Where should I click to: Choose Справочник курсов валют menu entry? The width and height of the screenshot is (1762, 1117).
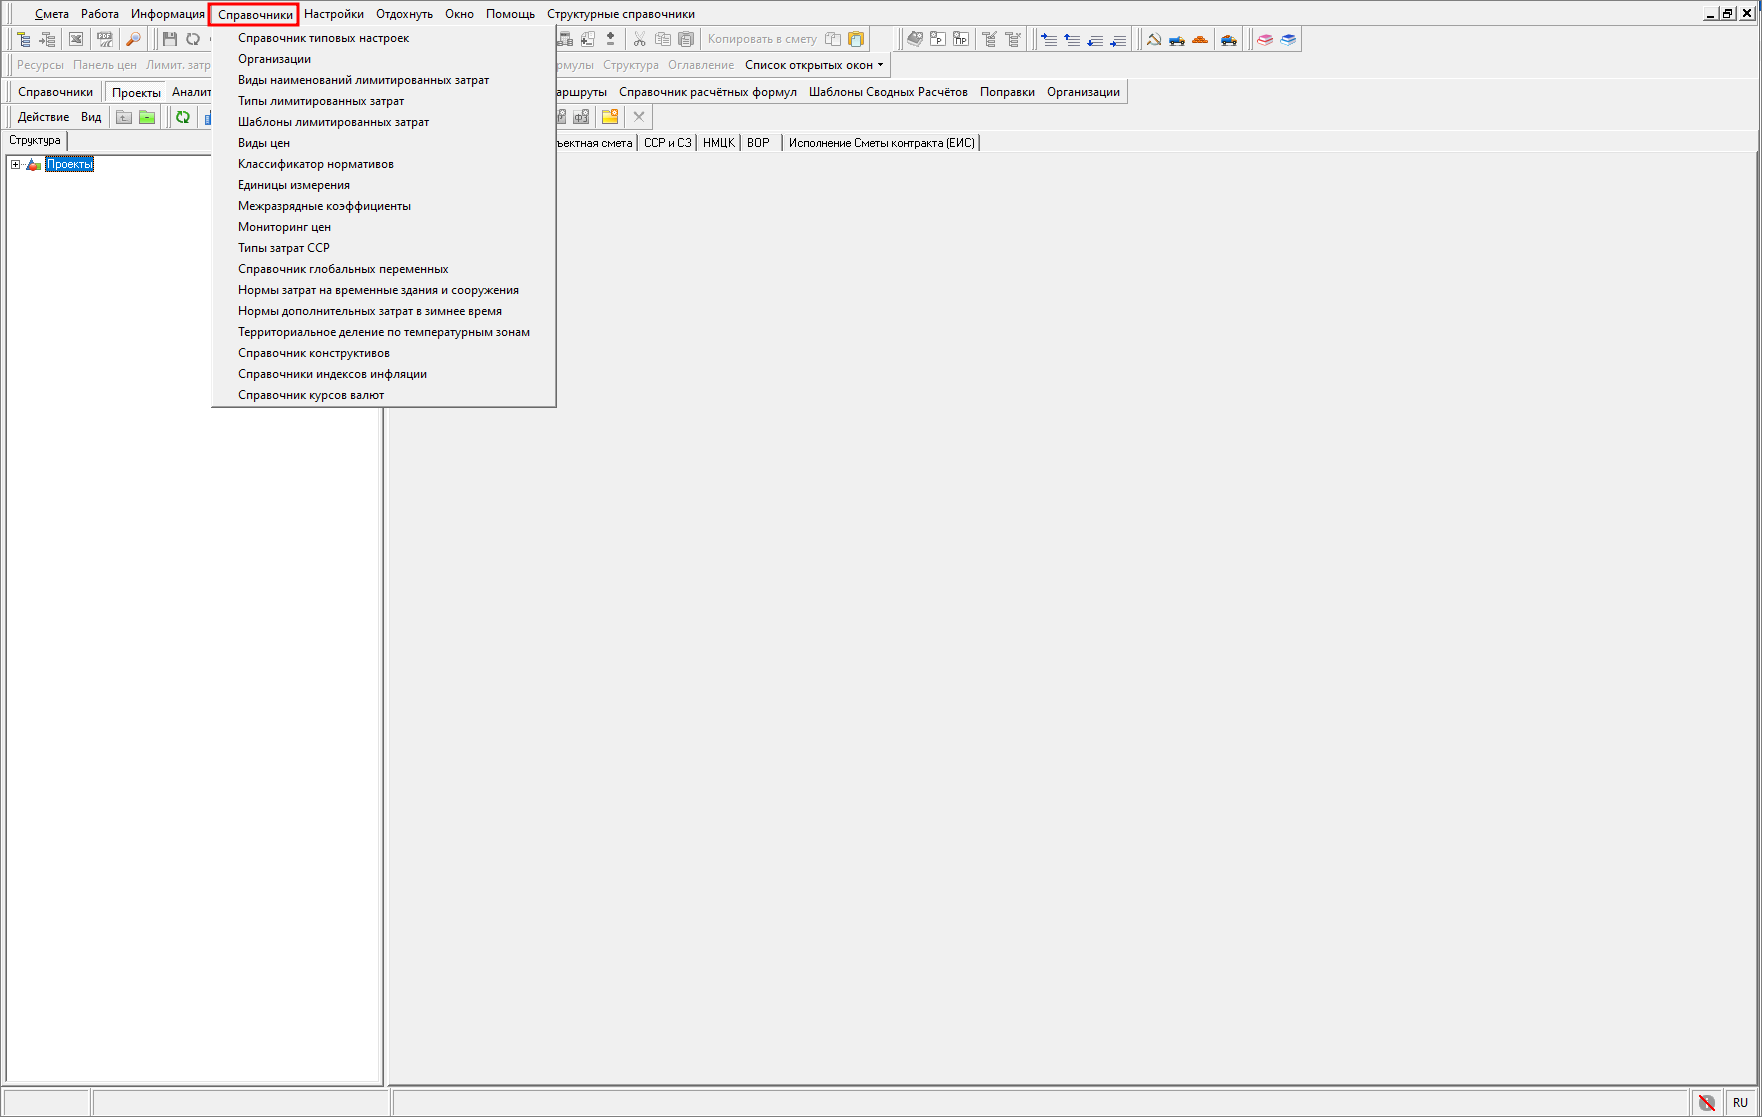(x=311, y=395)
